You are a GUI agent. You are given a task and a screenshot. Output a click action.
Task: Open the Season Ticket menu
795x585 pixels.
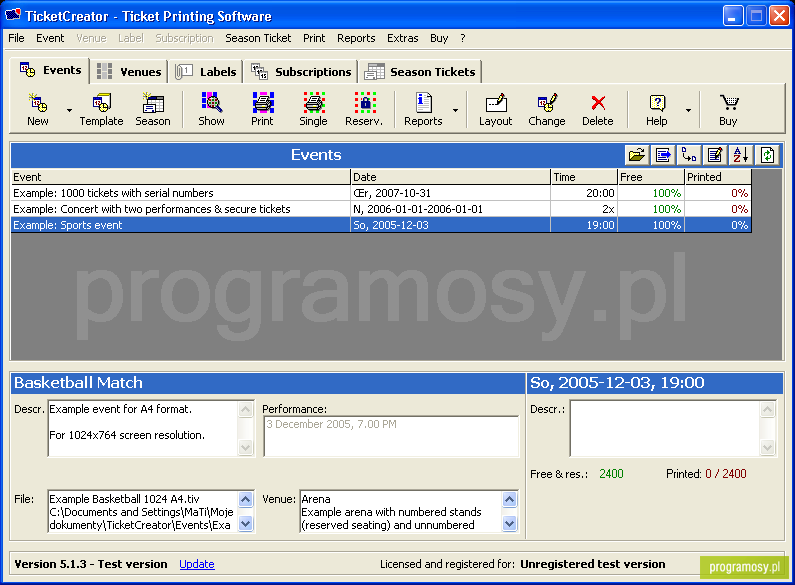click(x=258, y=38)
